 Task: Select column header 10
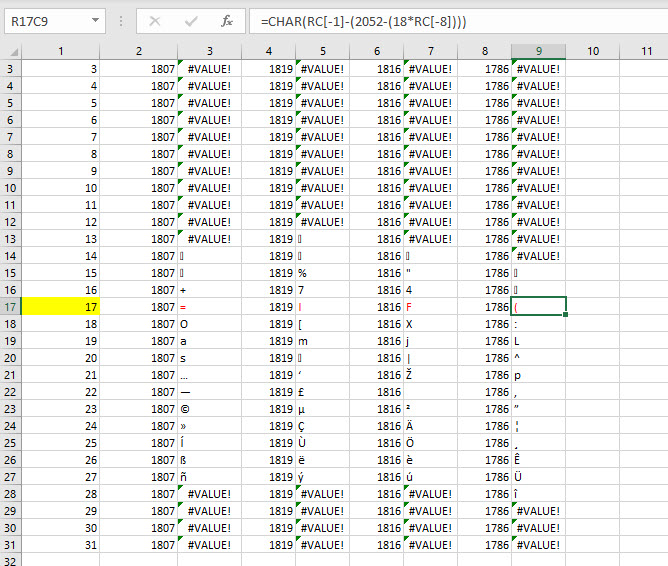point(593,52)
